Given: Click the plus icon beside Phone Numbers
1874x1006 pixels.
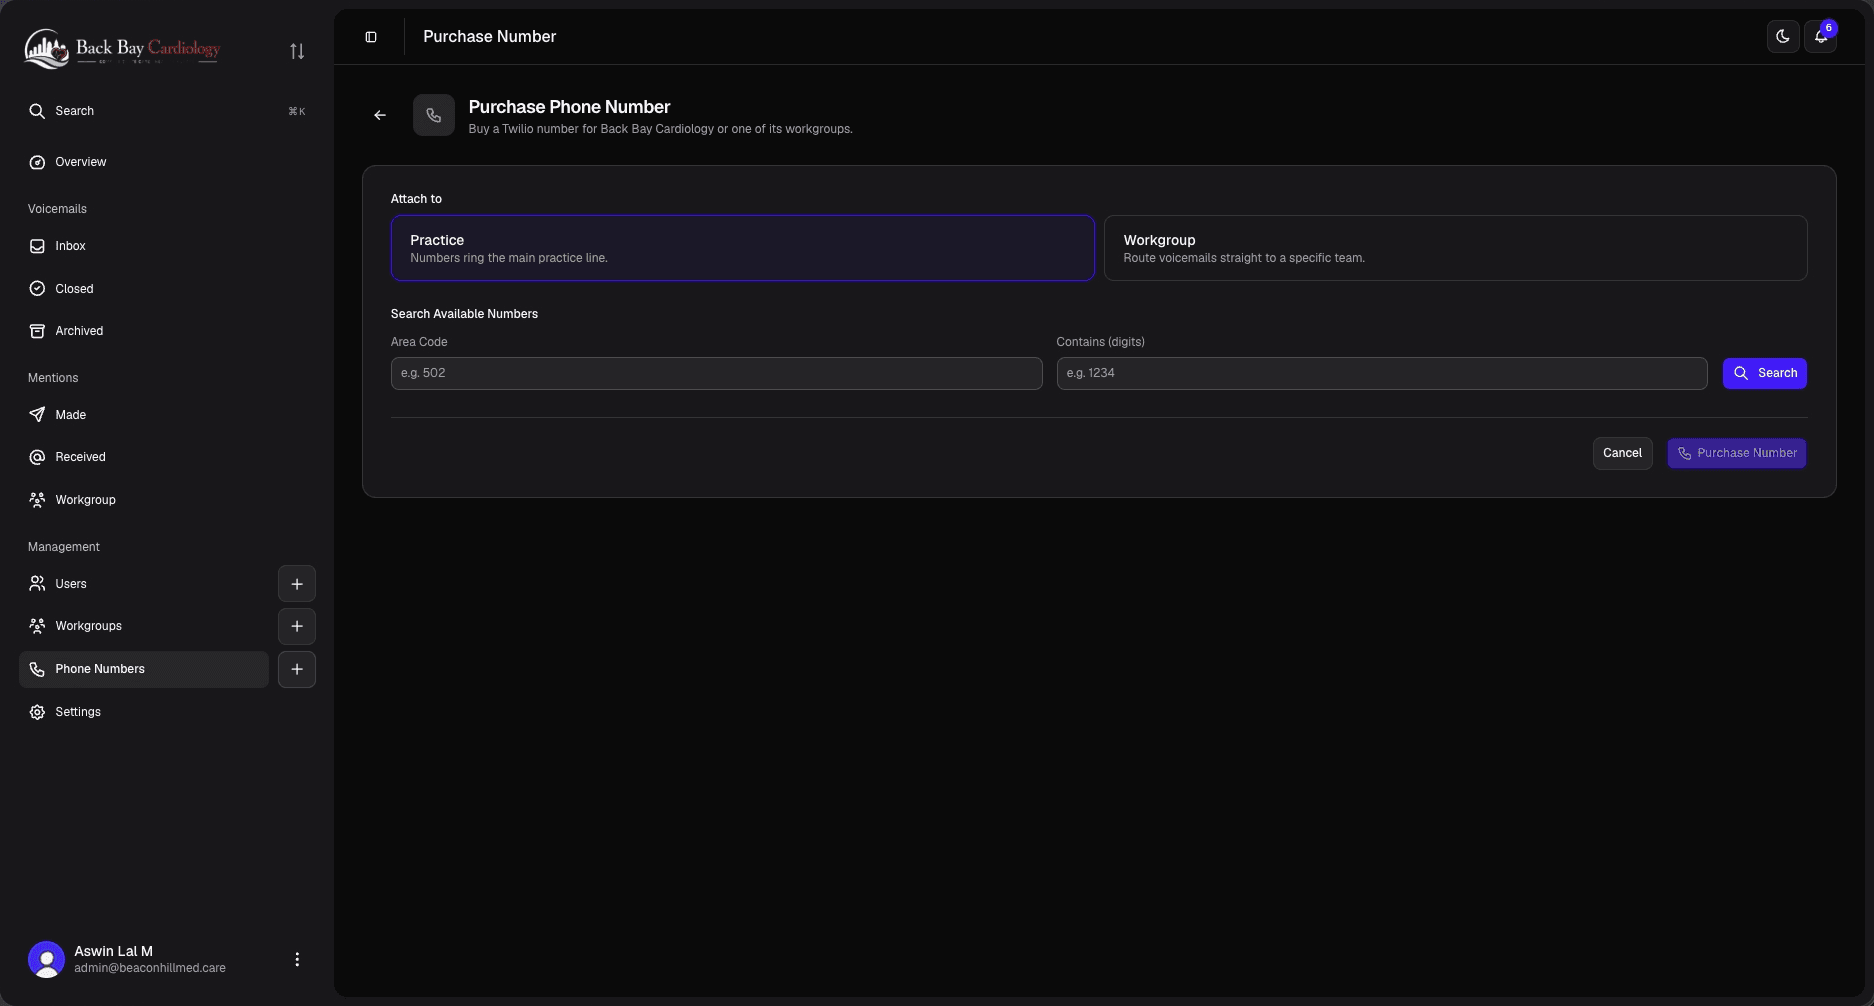Looking at the screenshot, I should pyautogui.click(x=297, y=669).
